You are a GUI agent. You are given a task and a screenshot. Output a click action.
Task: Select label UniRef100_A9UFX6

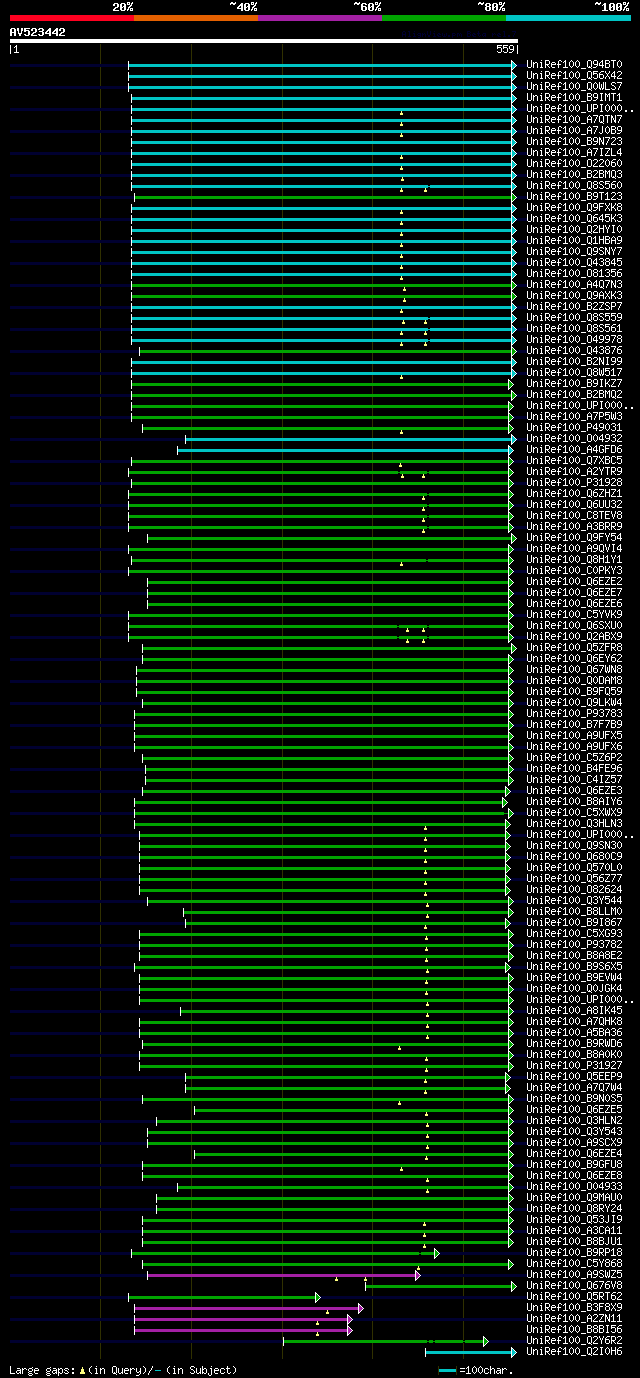click(x=574, y=747)
